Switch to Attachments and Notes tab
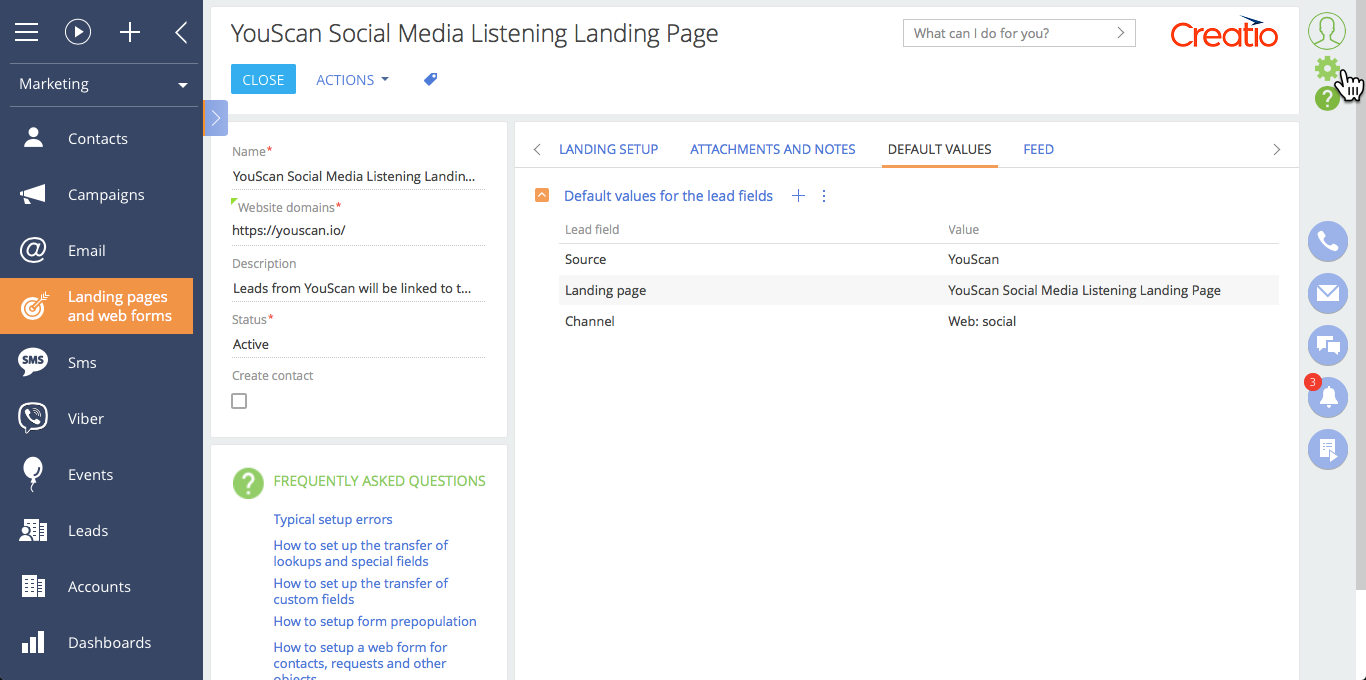 click(x=773, y=149)
